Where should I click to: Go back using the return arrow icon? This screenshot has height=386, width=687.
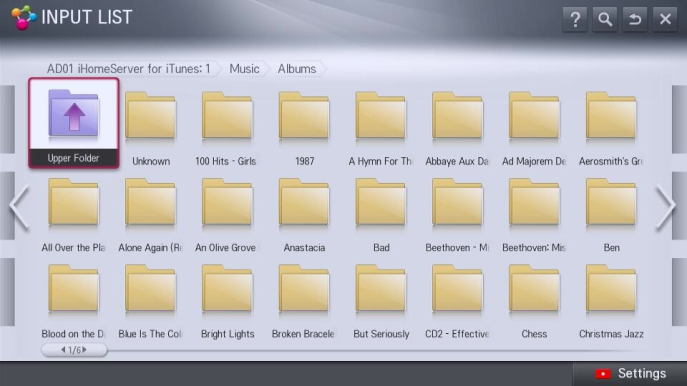(x=635, y=19)
